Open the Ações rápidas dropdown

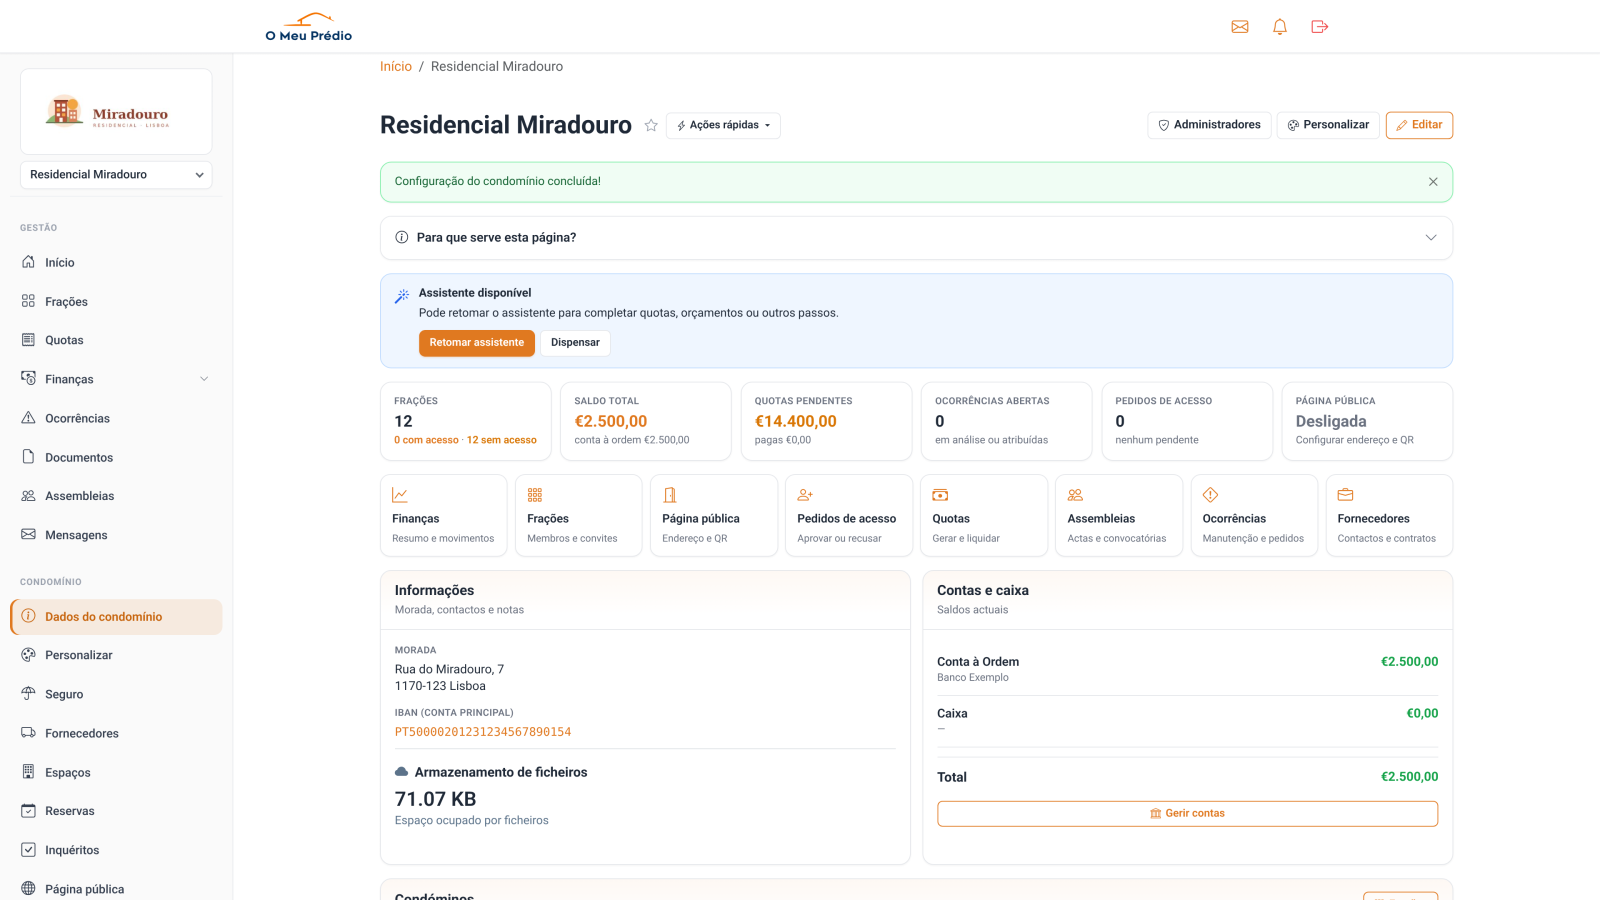[723, 125]
